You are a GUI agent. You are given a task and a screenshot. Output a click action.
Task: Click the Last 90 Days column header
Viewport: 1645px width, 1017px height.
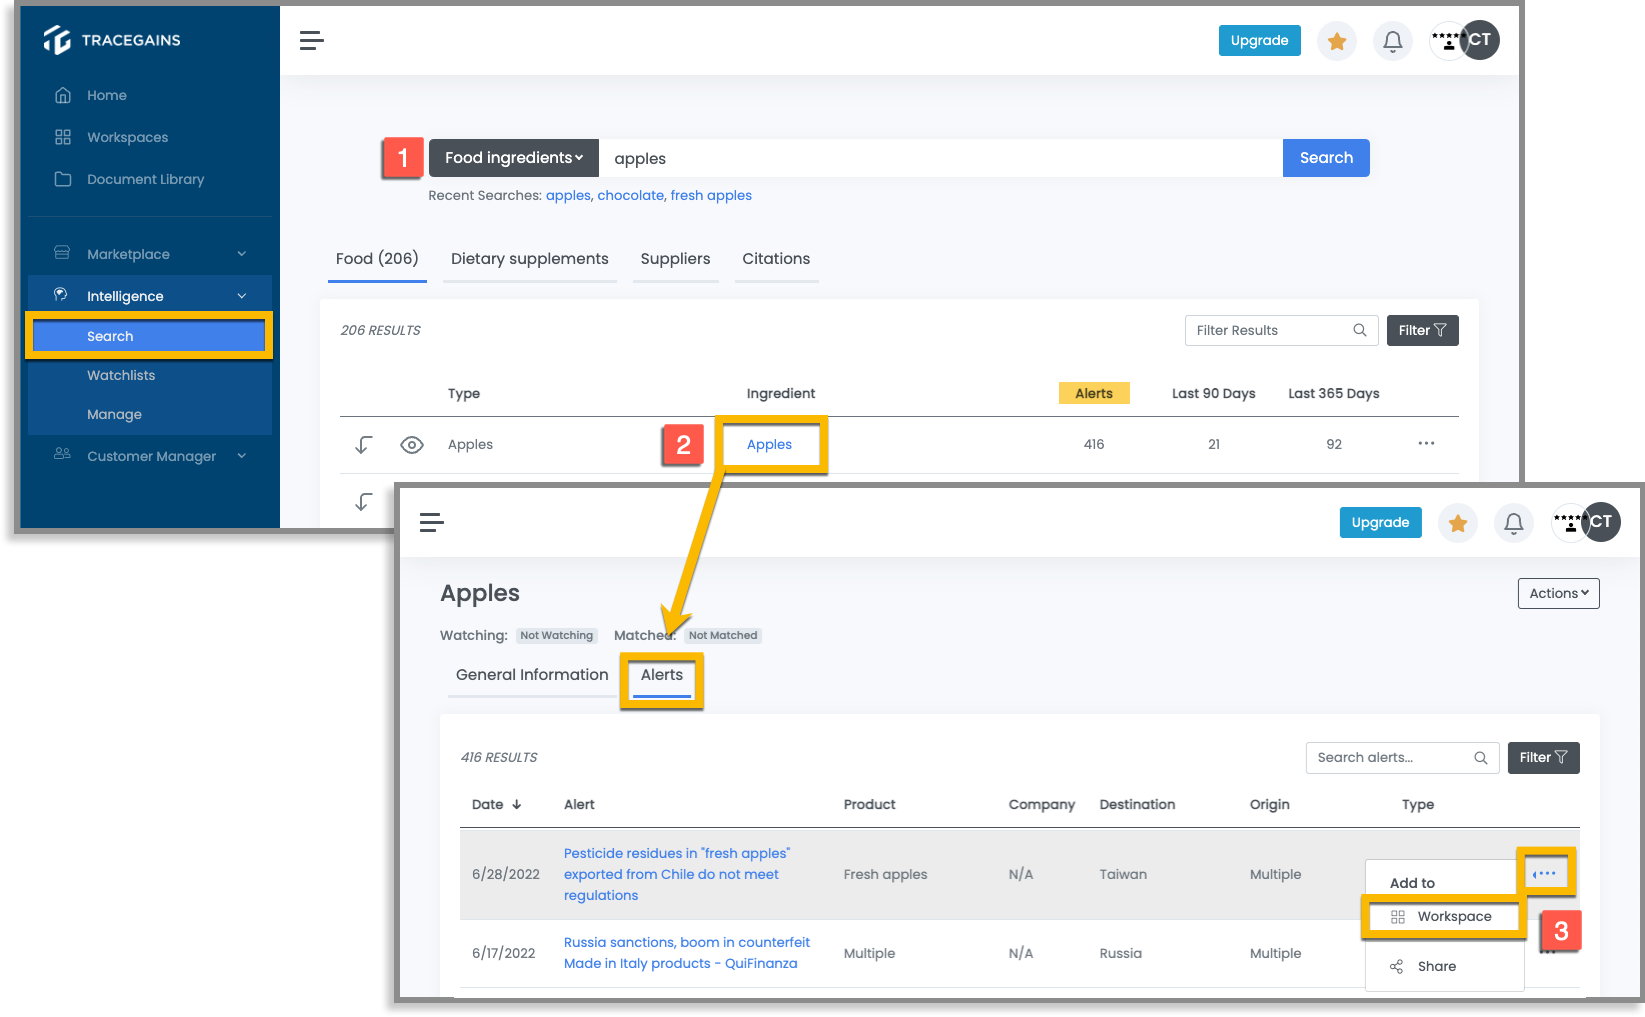[1213, 393]
